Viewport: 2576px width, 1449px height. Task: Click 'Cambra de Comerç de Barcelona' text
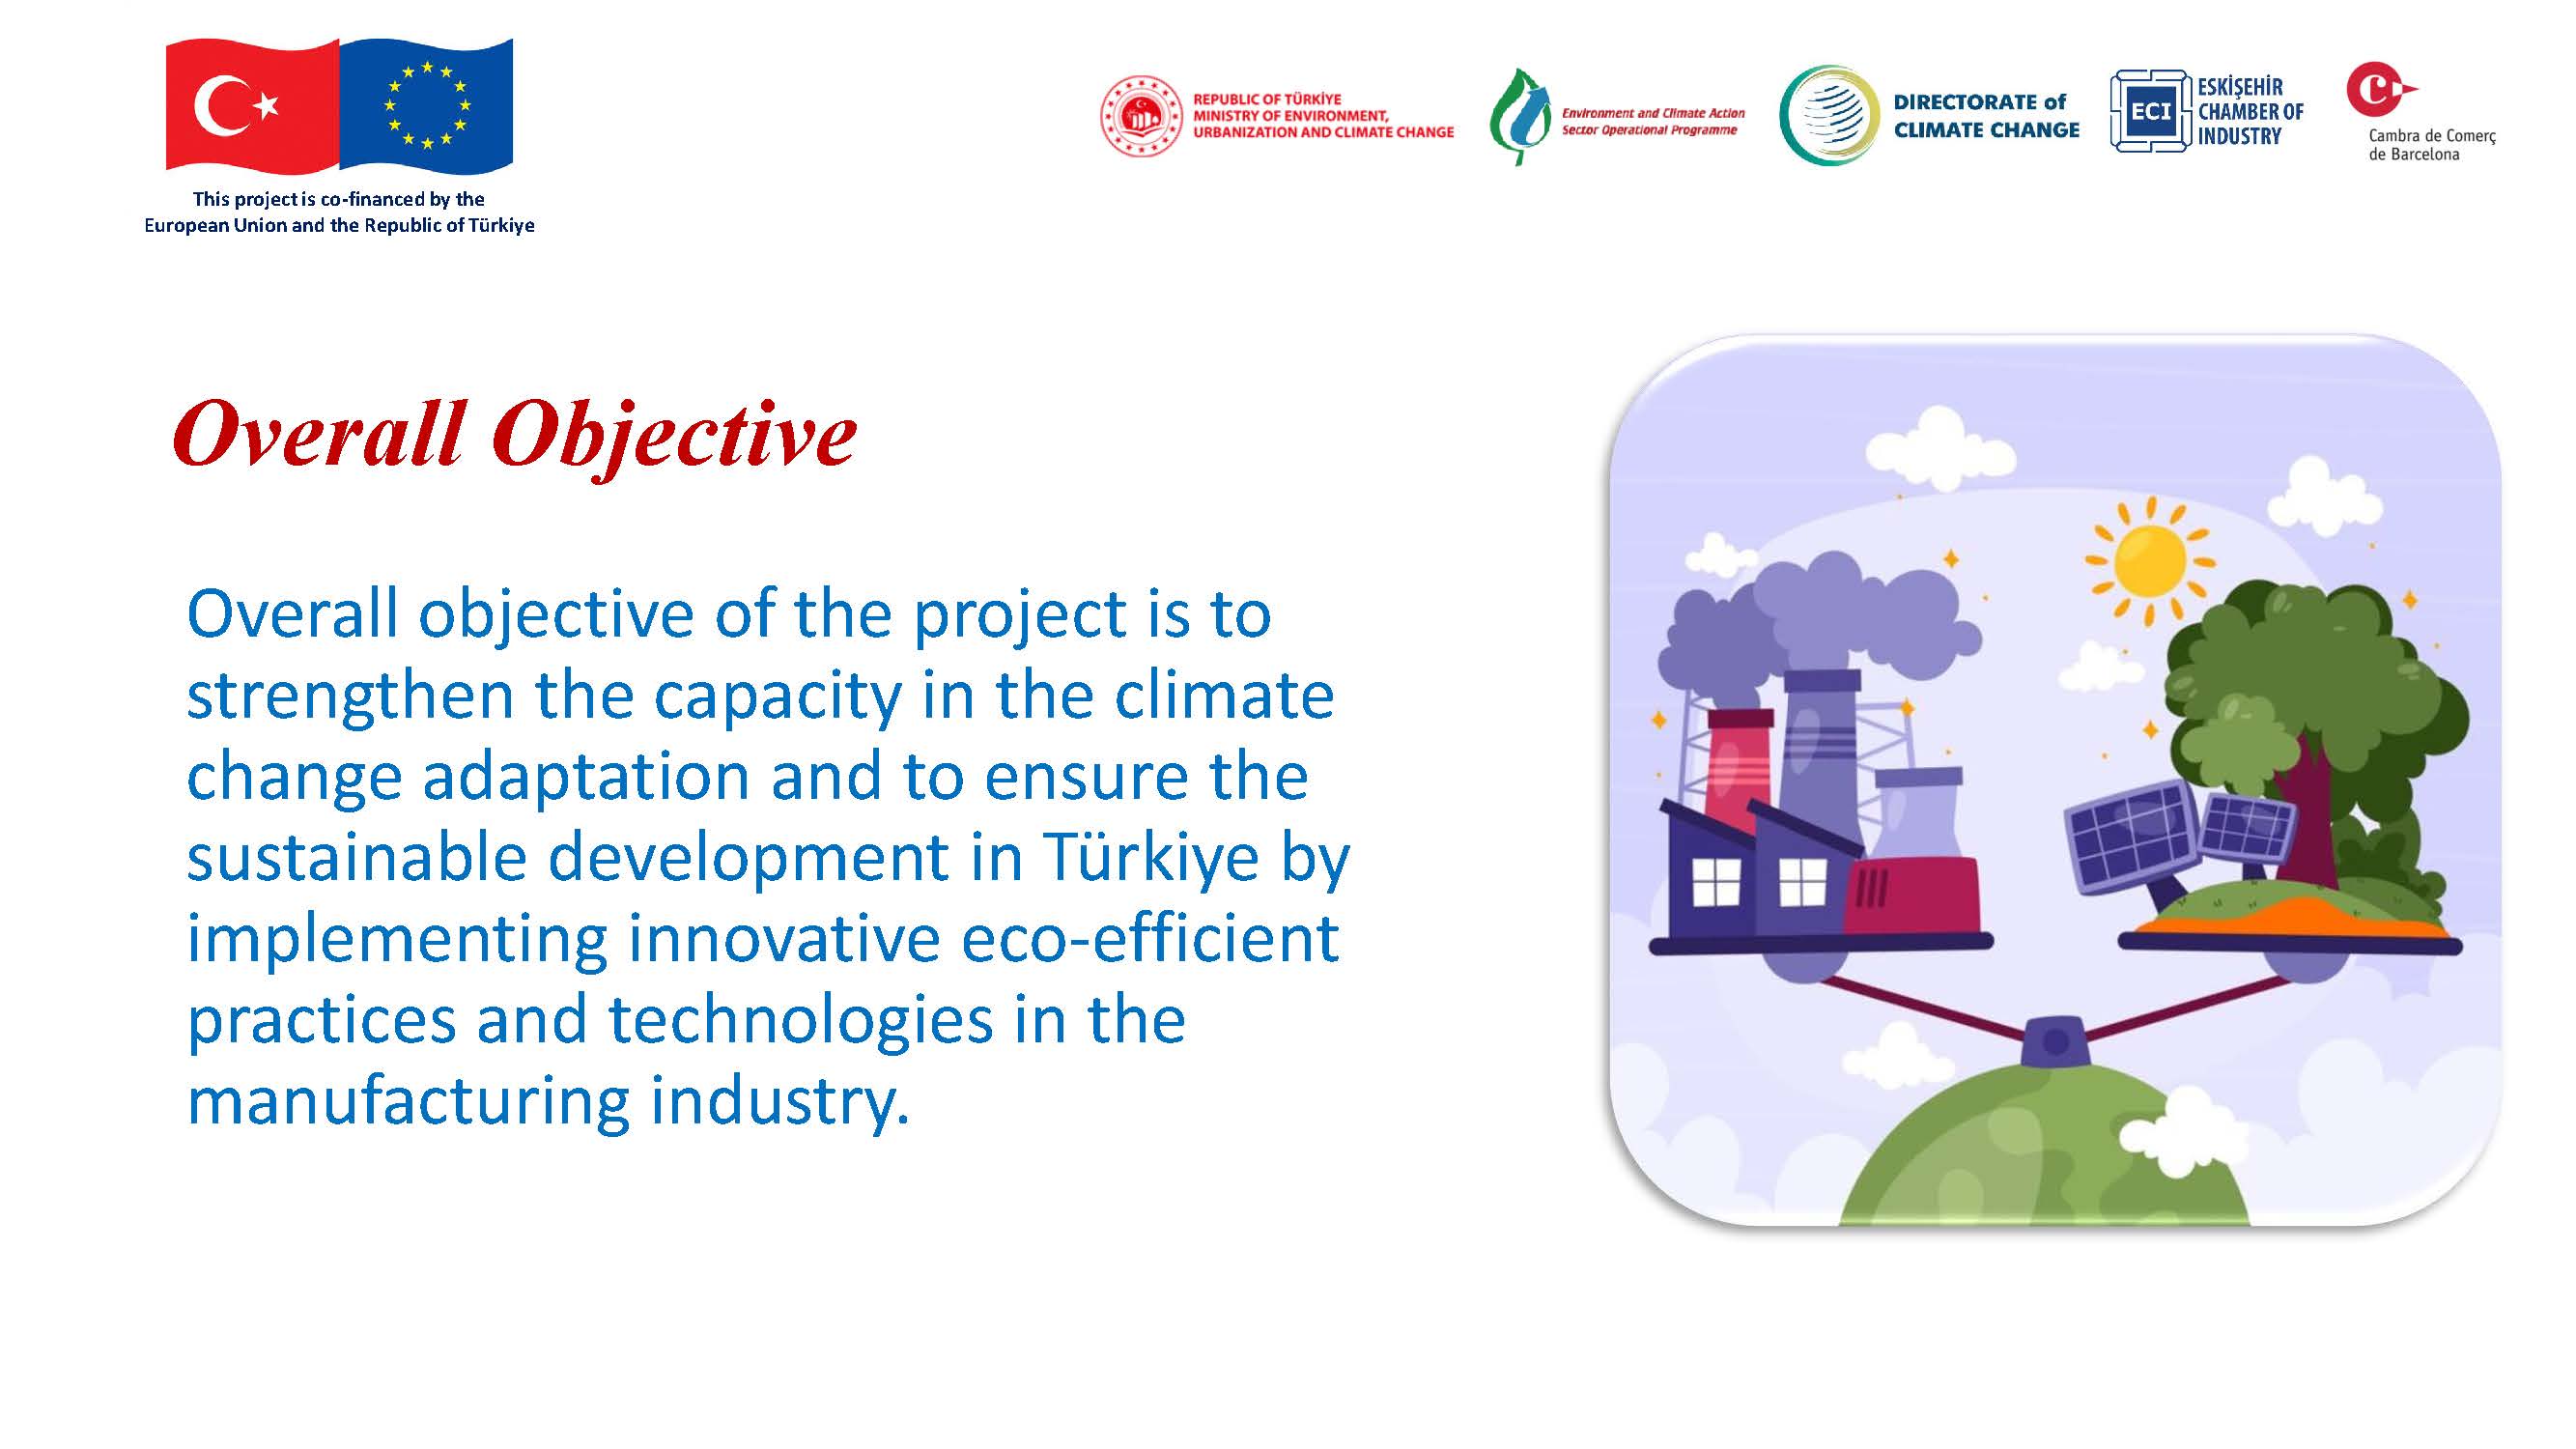click(2432, 145)
